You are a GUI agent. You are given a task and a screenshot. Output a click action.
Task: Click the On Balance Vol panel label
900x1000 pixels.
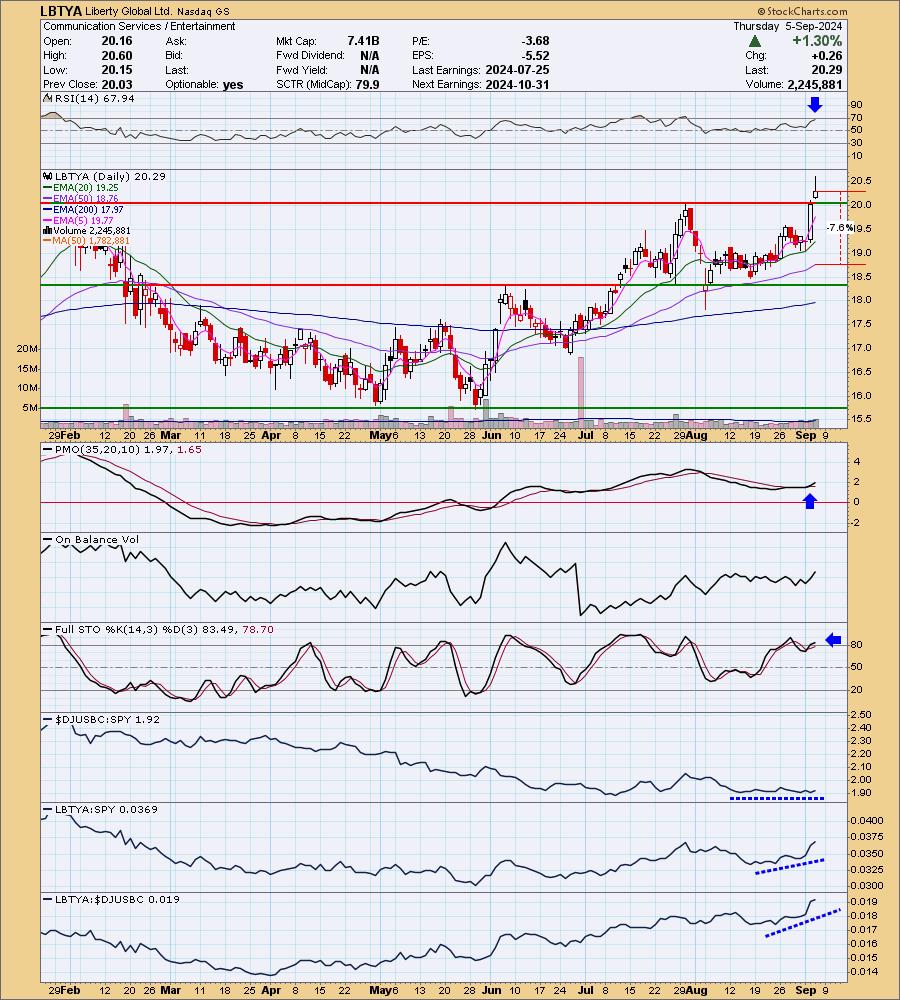91,540
